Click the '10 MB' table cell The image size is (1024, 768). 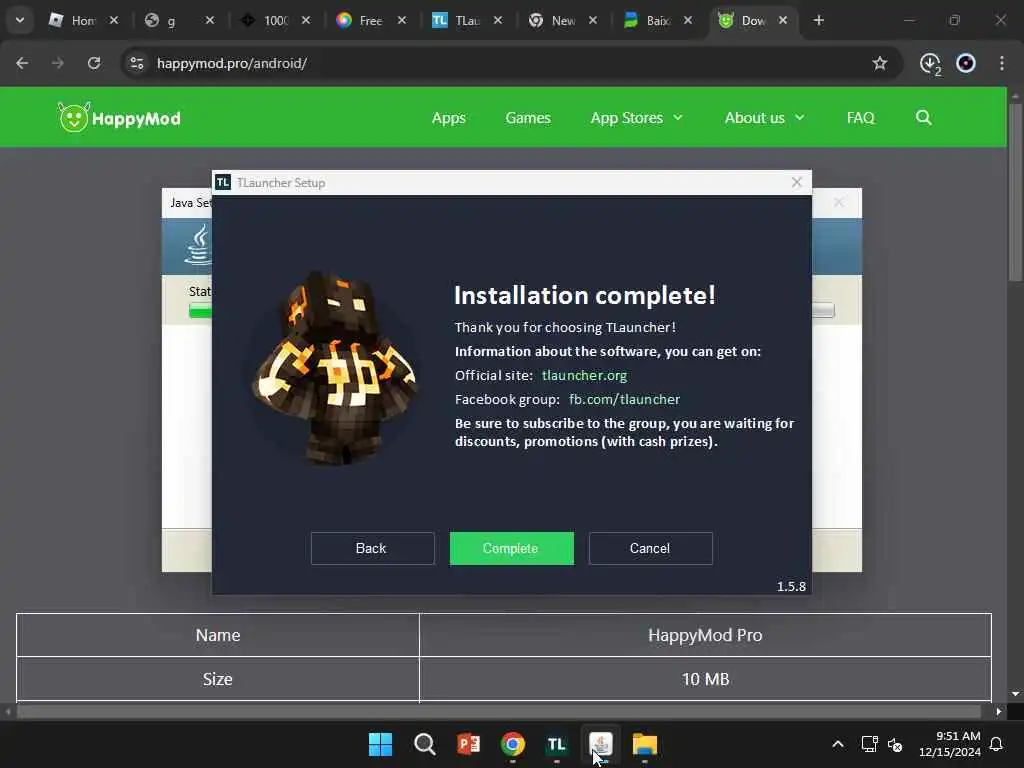click(x=705, y=679)
